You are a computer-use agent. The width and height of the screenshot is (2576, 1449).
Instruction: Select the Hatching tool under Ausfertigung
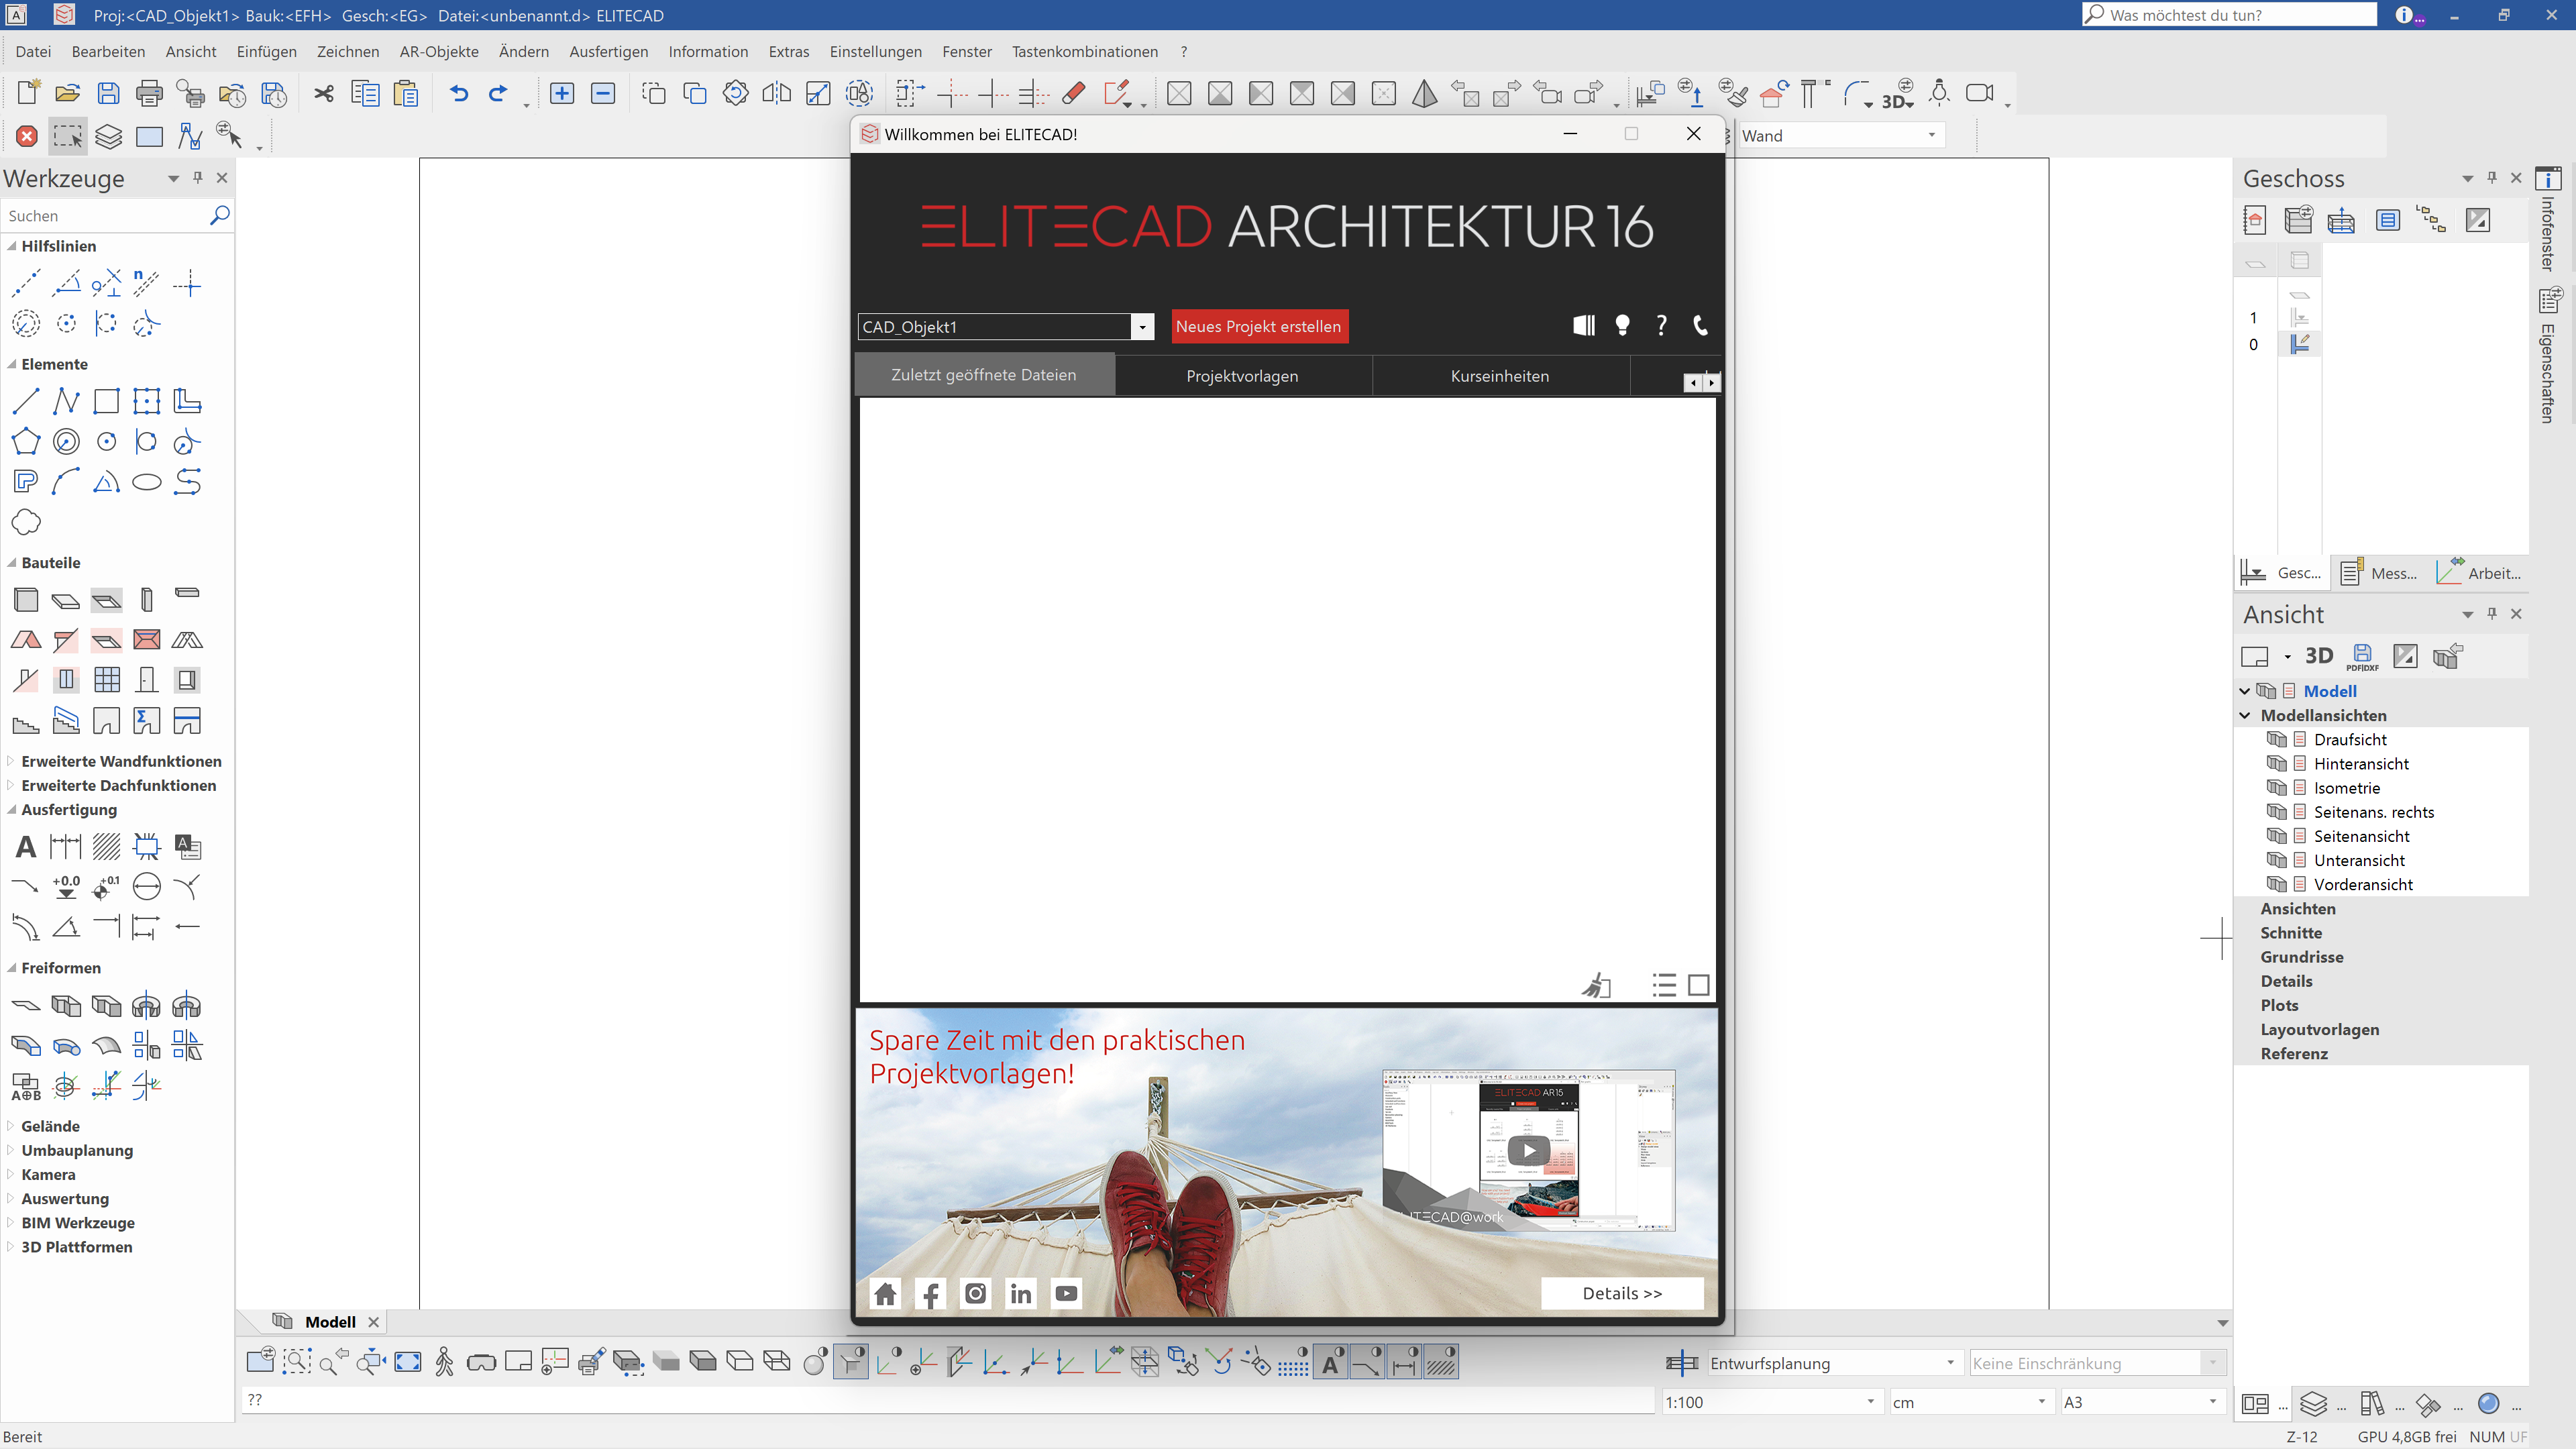tap(106, 847)
